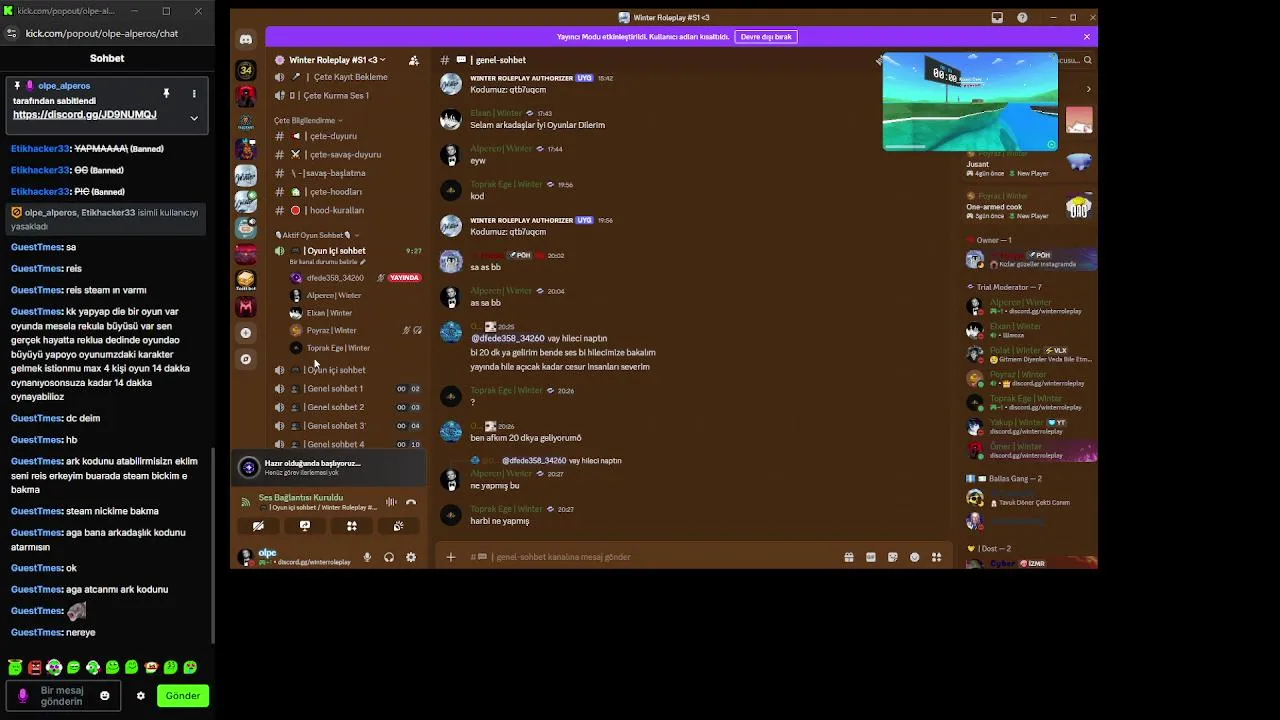This screenshot has height=720, width=1280.
Task: Click the @dfede358_34260 mention in chat
Action: pos(507,339)
